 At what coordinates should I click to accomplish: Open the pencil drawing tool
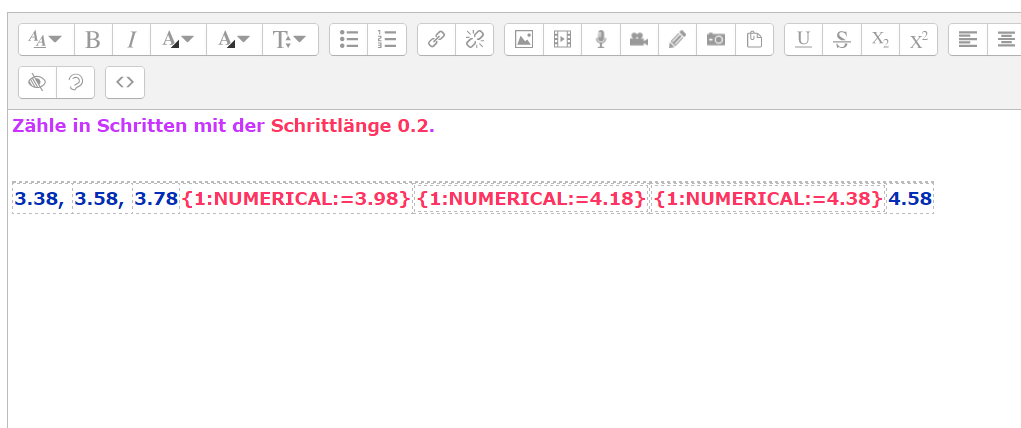click(677, 40)
